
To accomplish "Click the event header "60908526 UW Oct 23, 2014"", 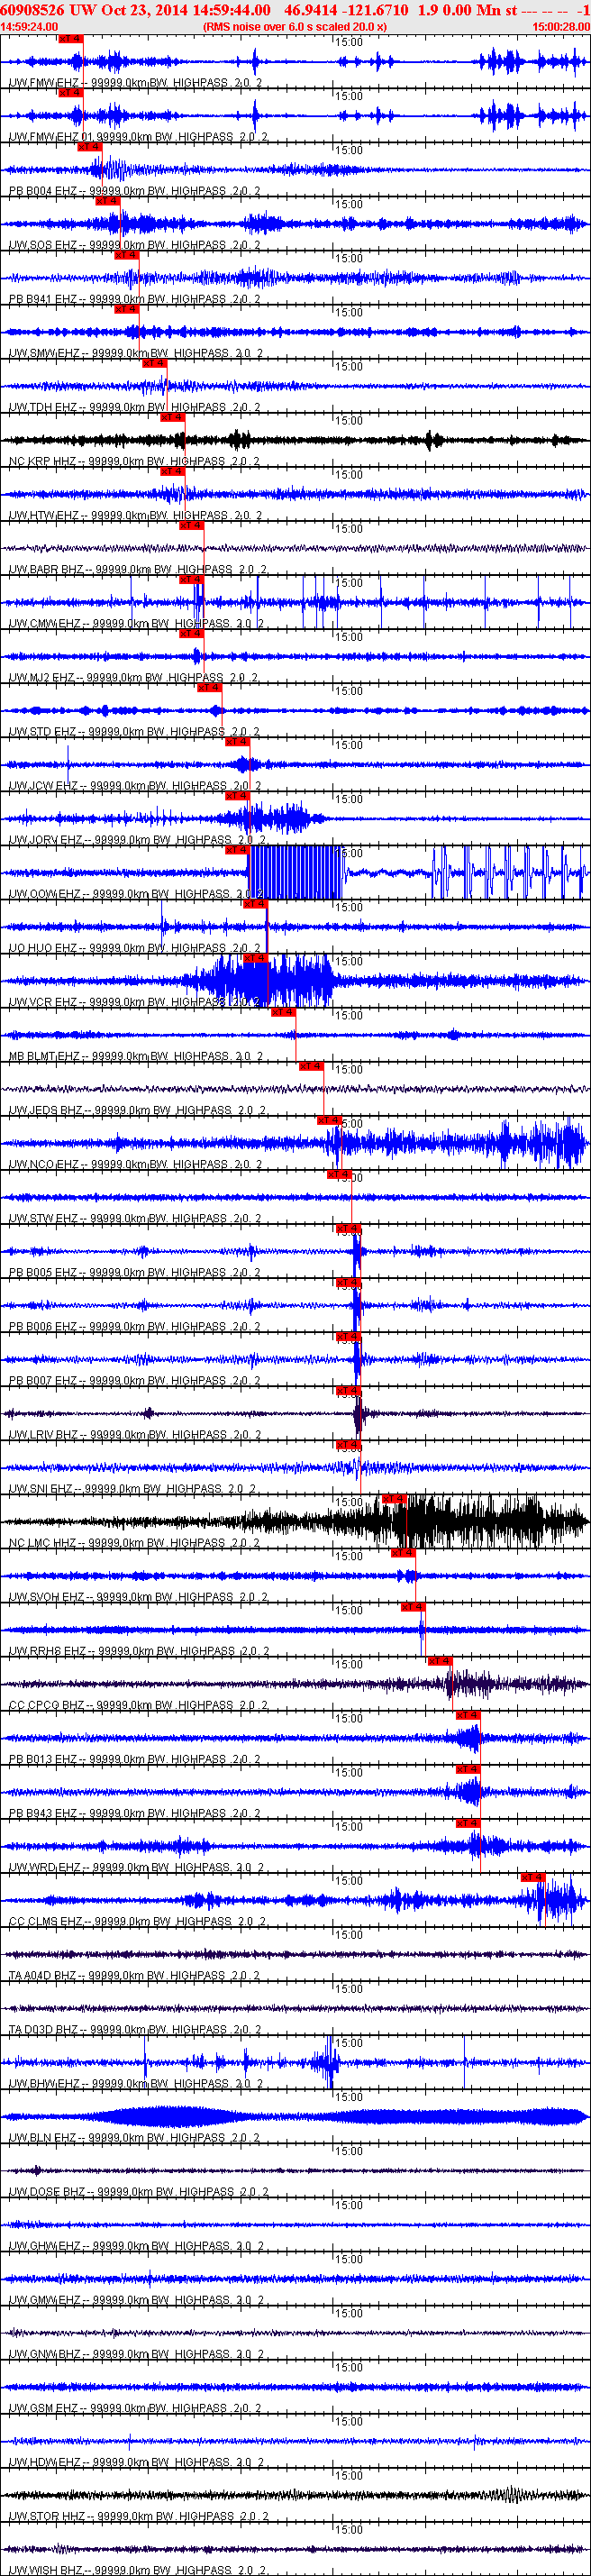I will 94,9.
